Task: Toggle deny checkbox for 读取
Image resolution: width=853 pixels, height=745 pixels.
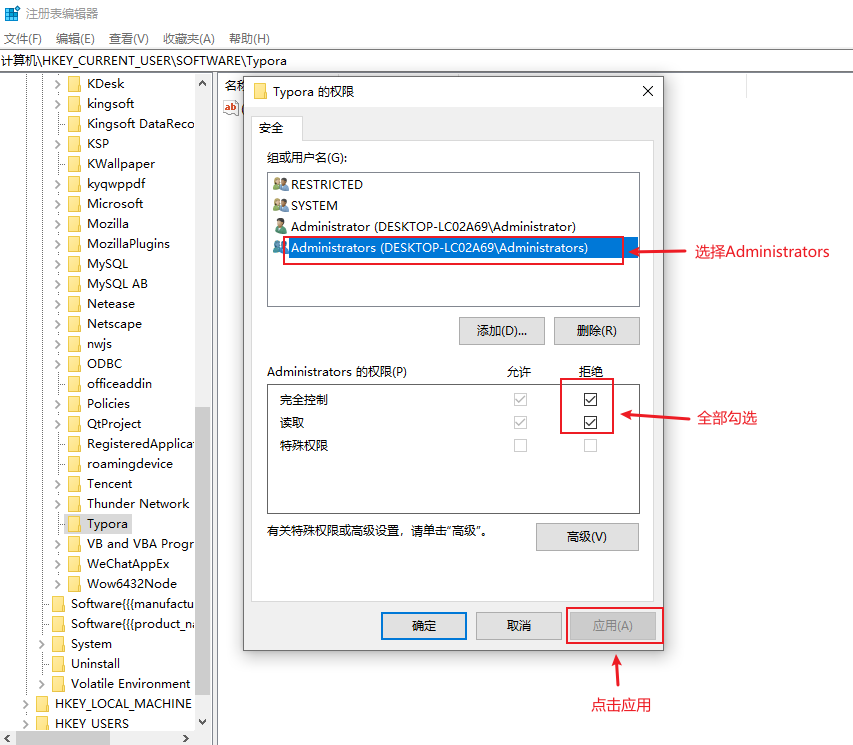Action: (590, 422)
